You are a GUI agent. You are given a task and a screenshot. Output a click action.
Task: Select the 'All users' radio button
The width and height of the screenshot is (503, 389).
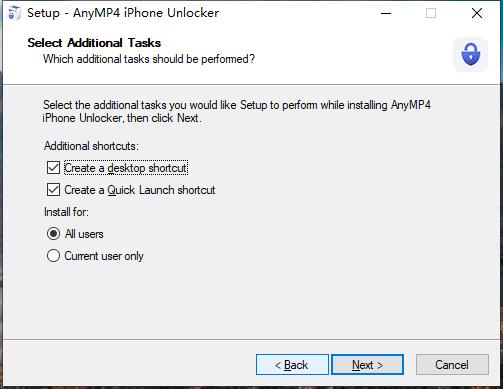point(53,234)
